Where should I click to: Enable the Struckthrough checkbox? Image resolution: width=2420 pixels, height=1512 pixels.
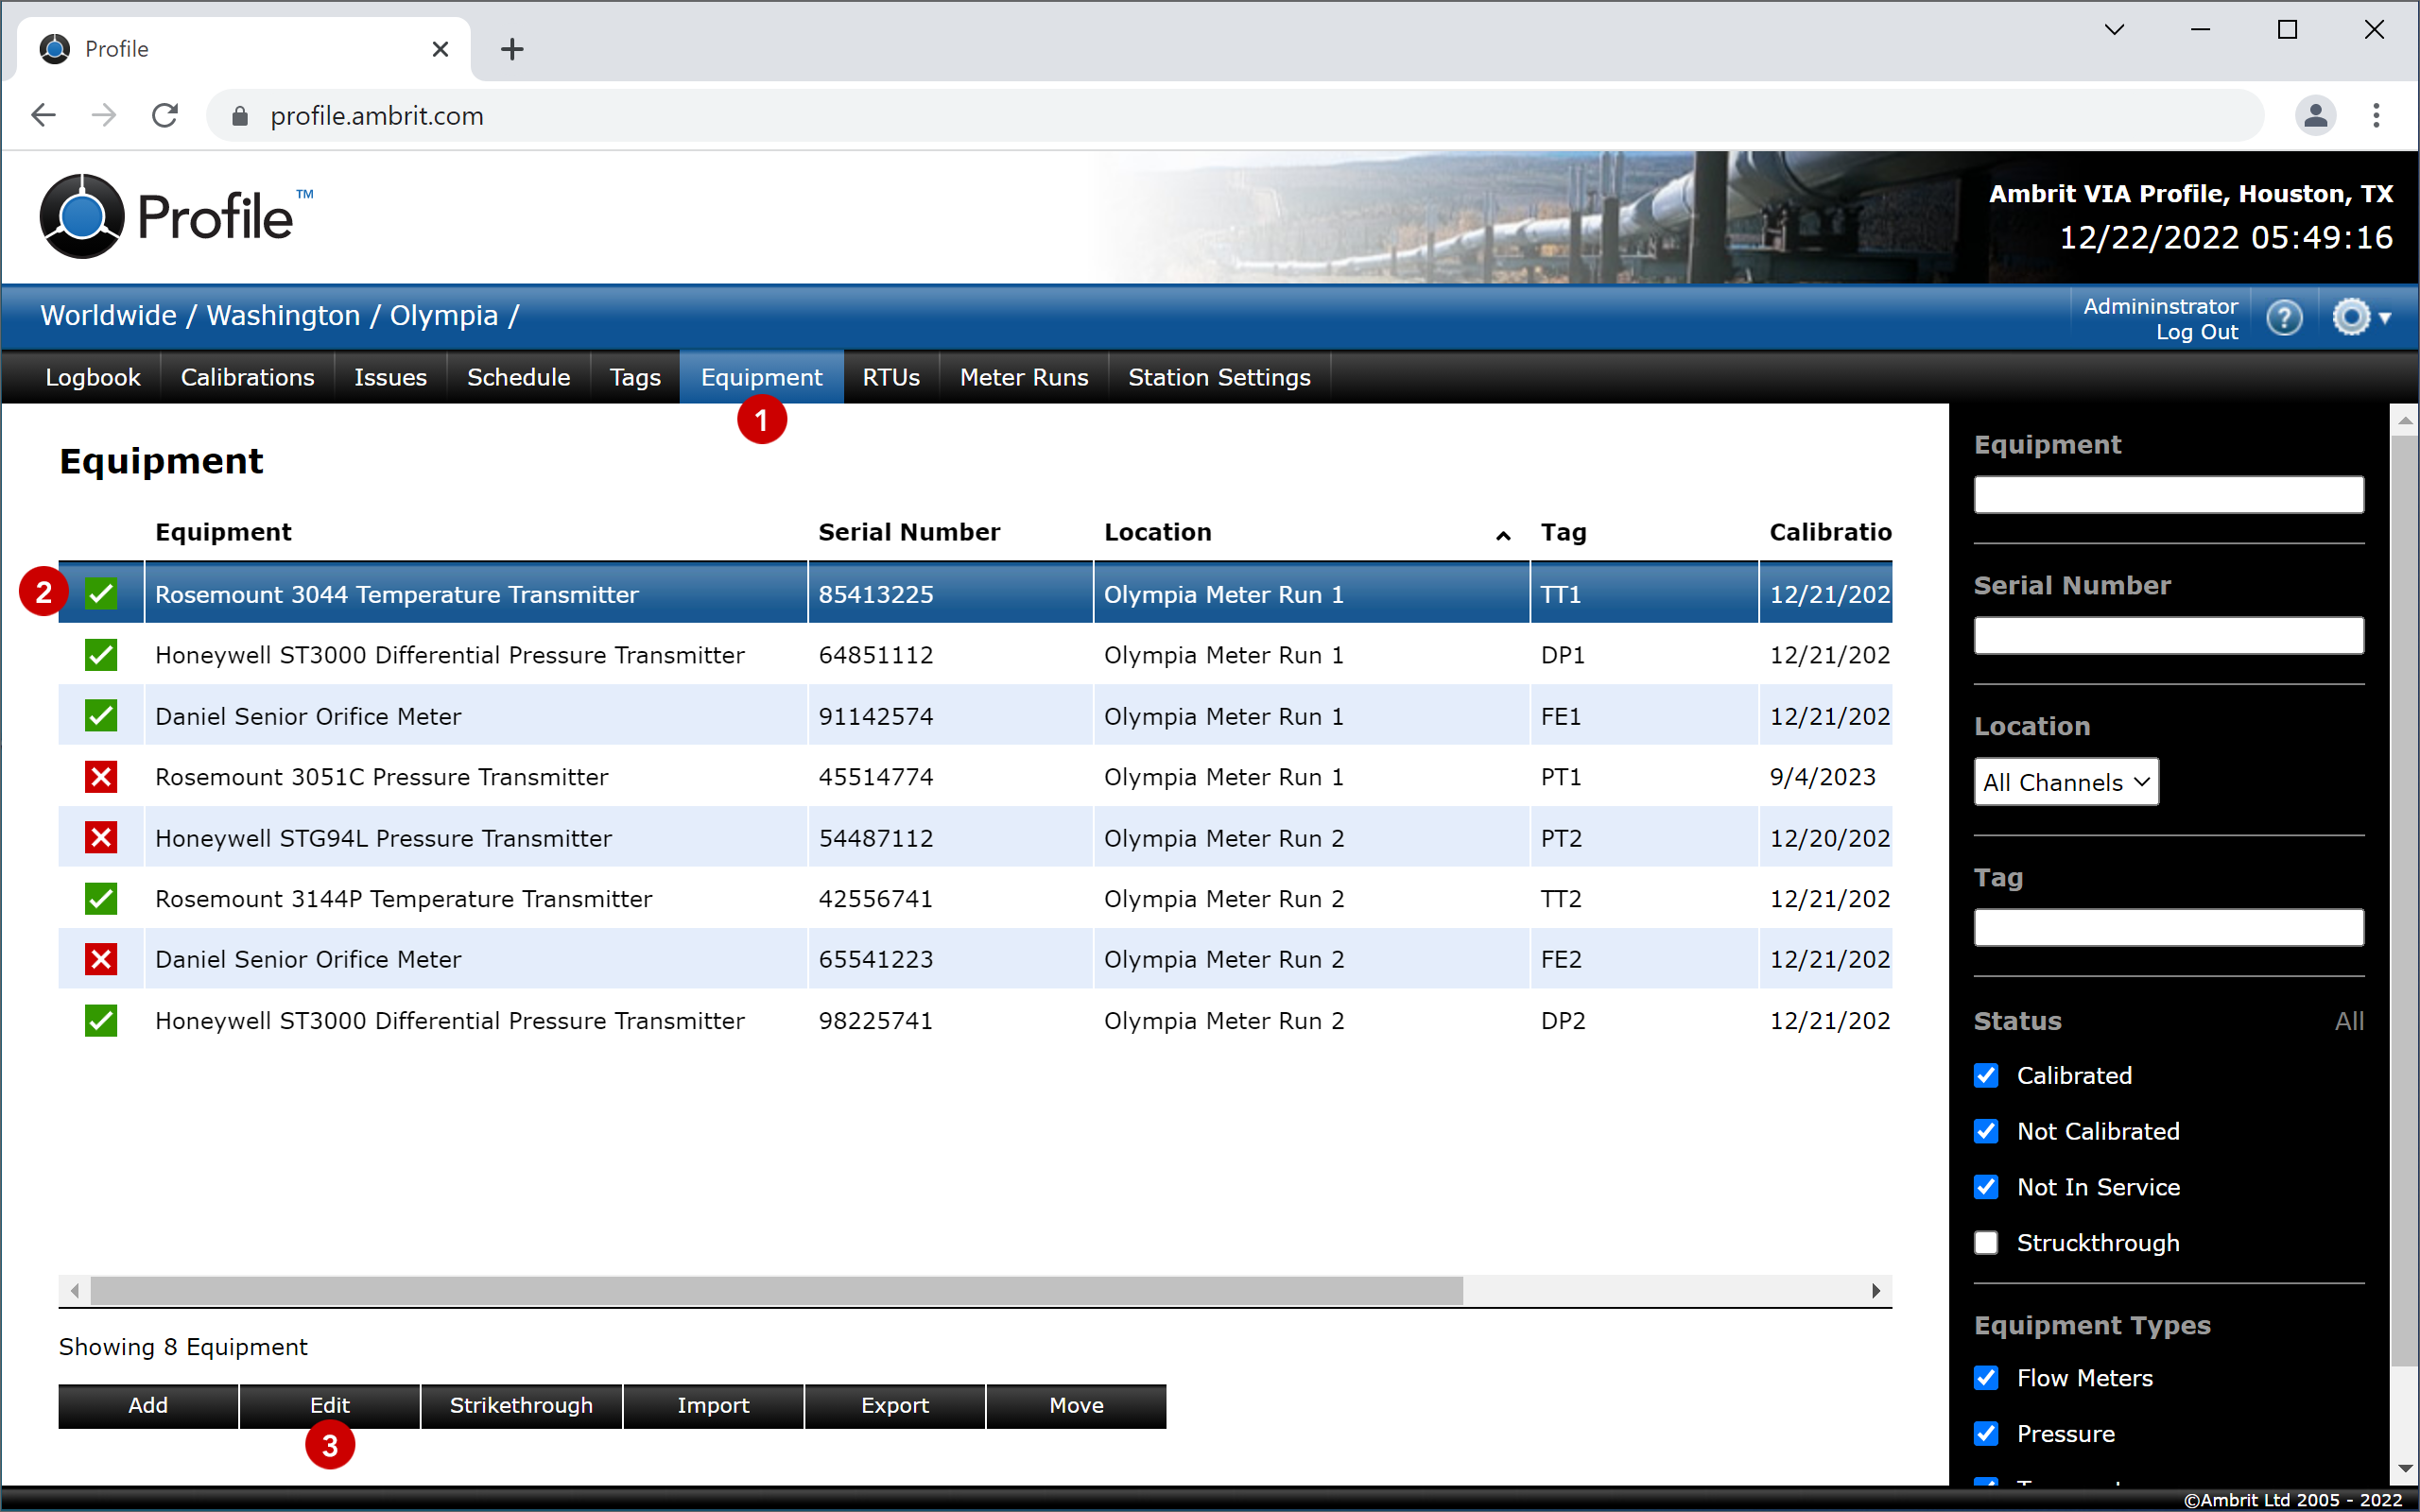click(x=1987, y=1243)
